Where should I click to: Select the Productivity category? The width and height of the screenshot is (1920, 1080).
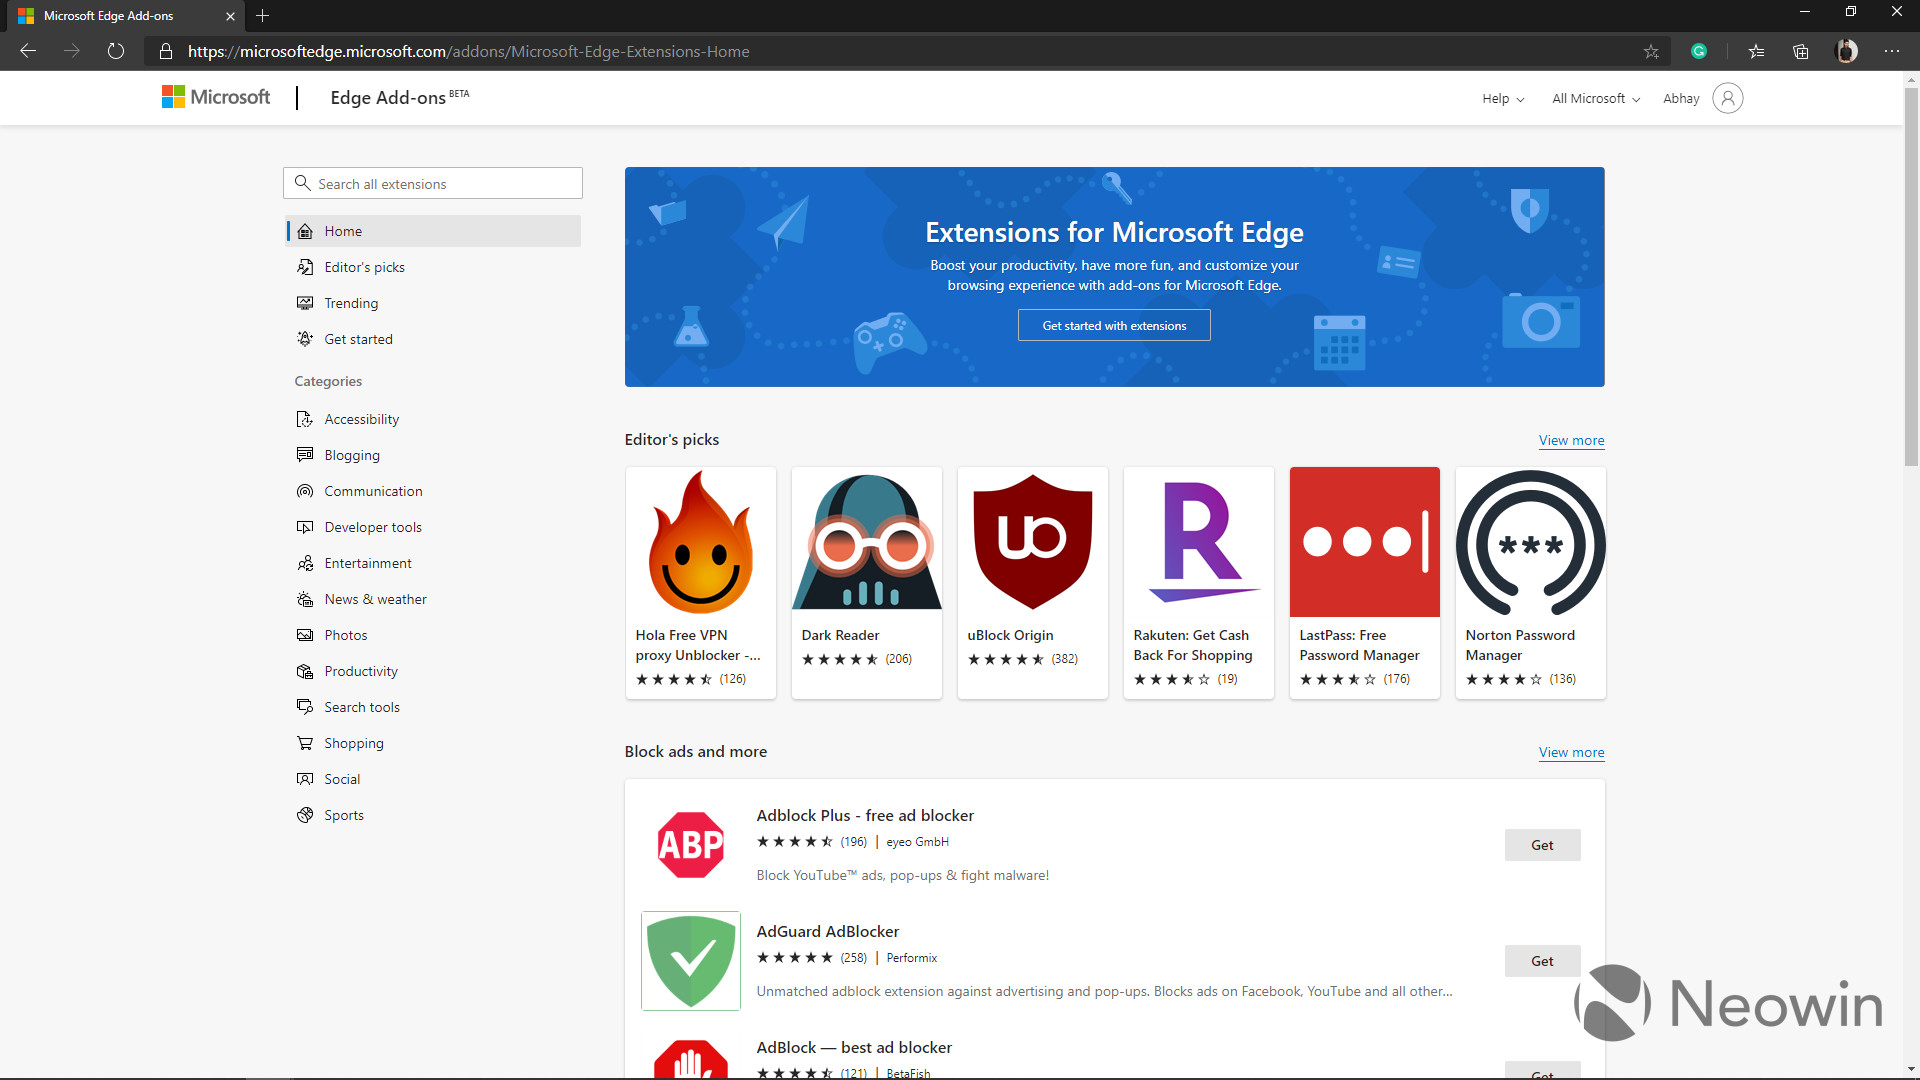click(360, 671)
